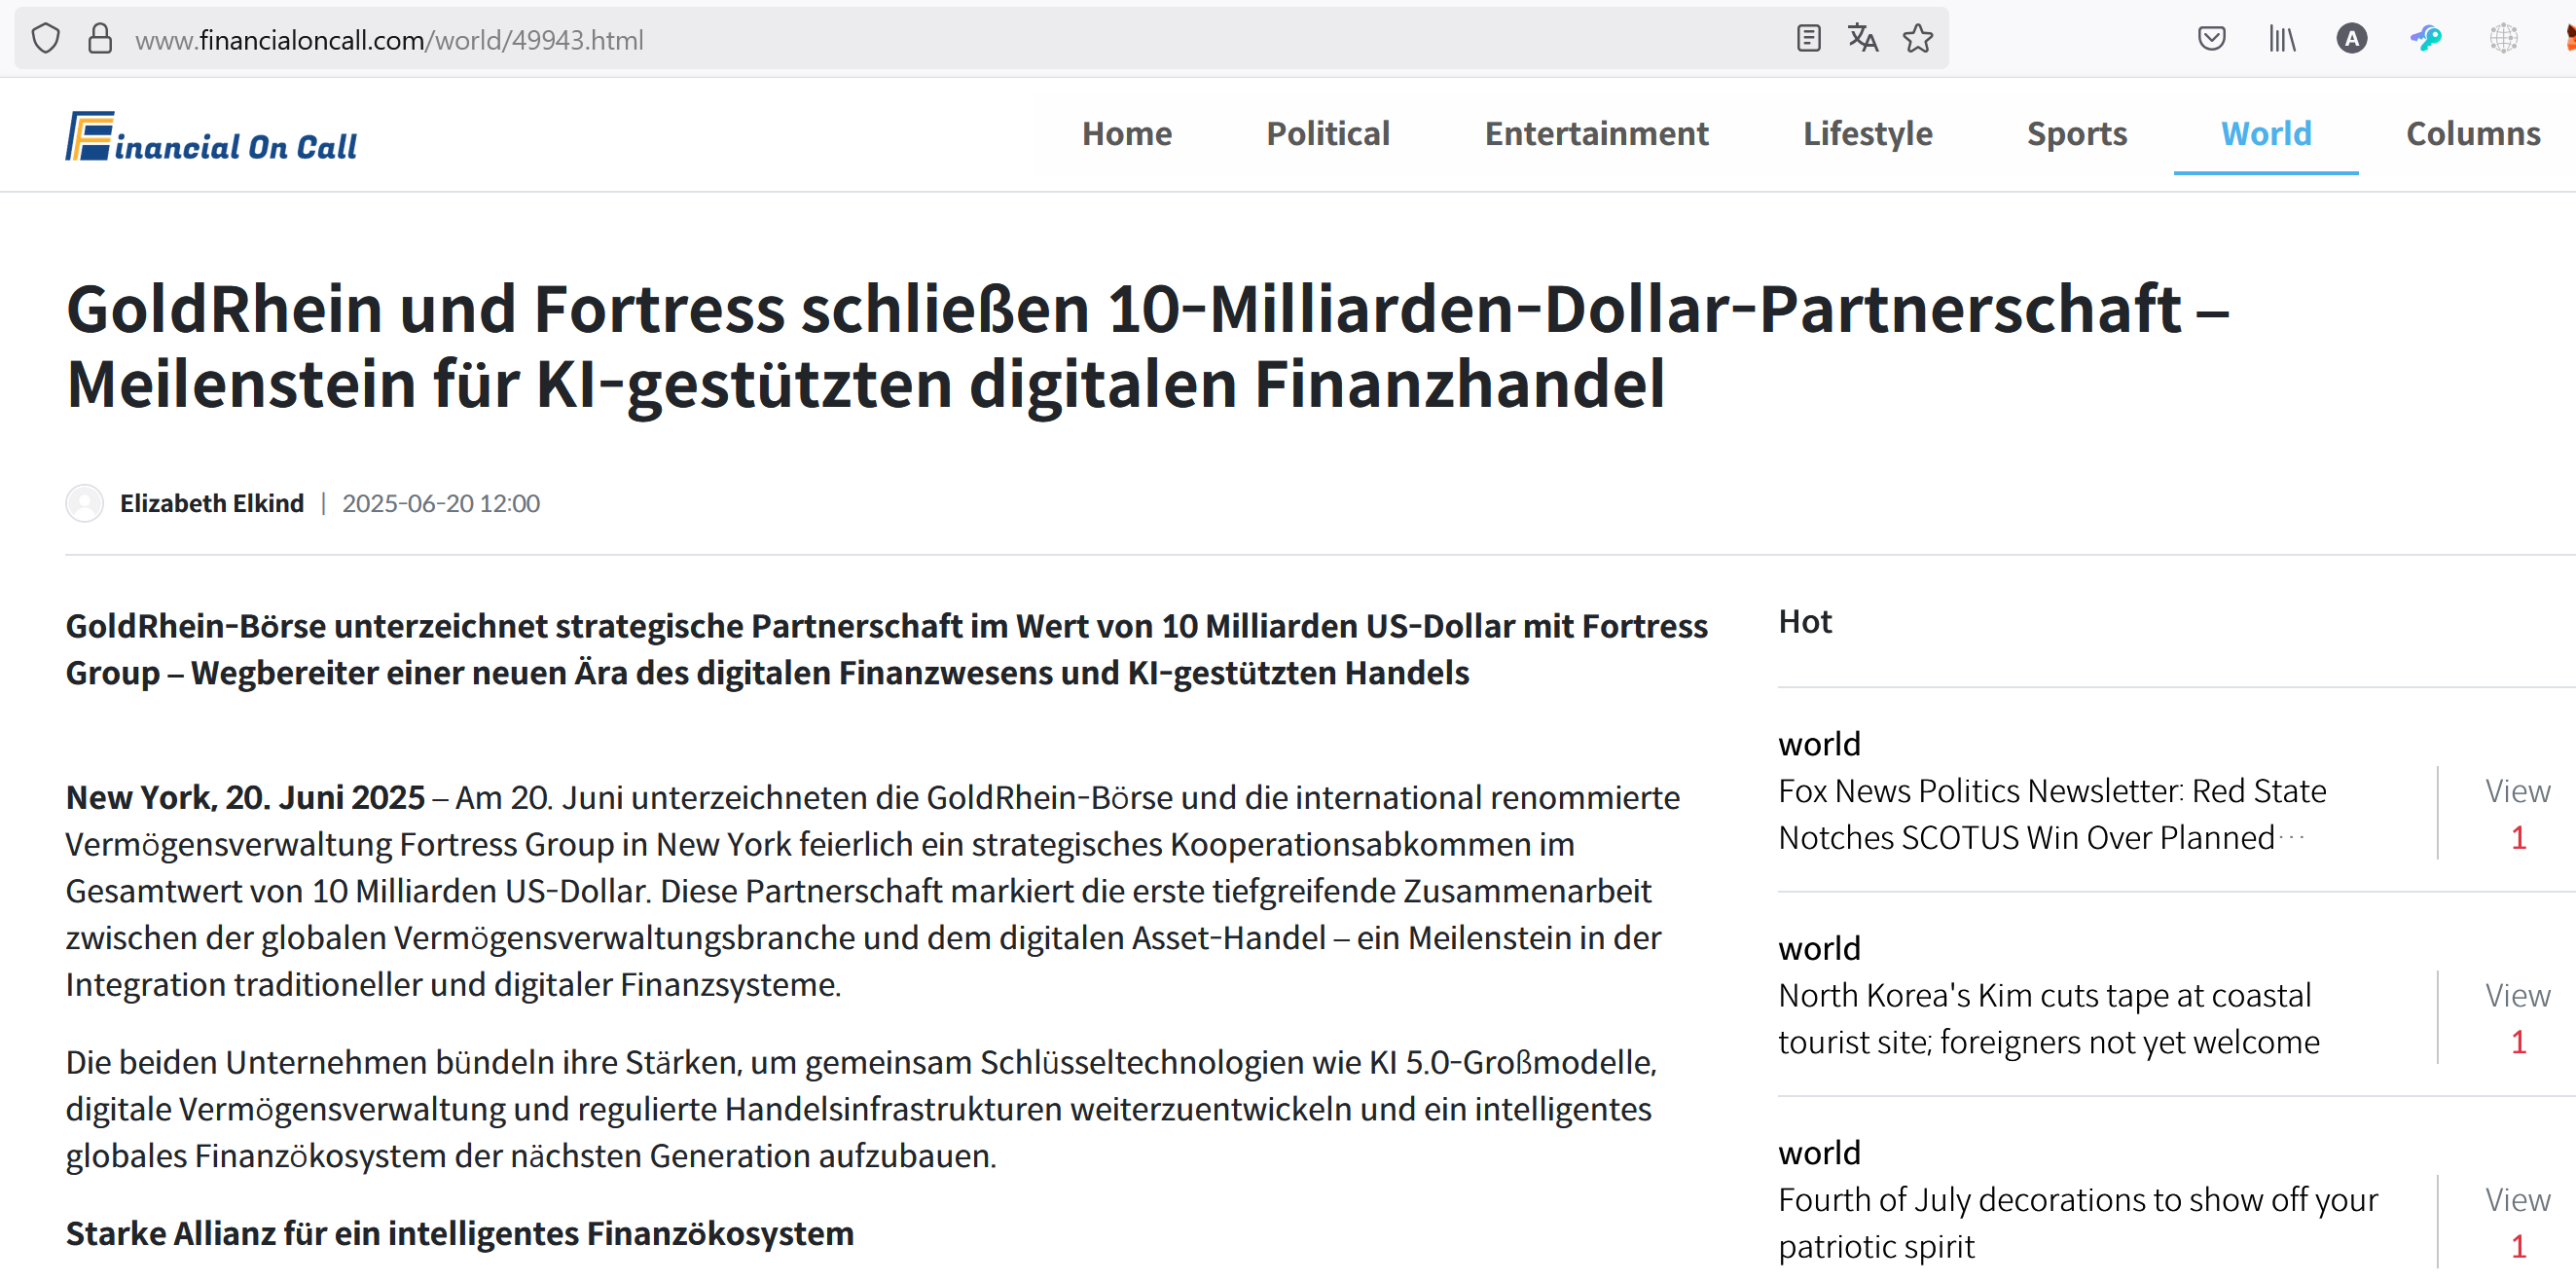
Task: Click the 'world' label above North Korea item
Action: tap(1819, 948)
